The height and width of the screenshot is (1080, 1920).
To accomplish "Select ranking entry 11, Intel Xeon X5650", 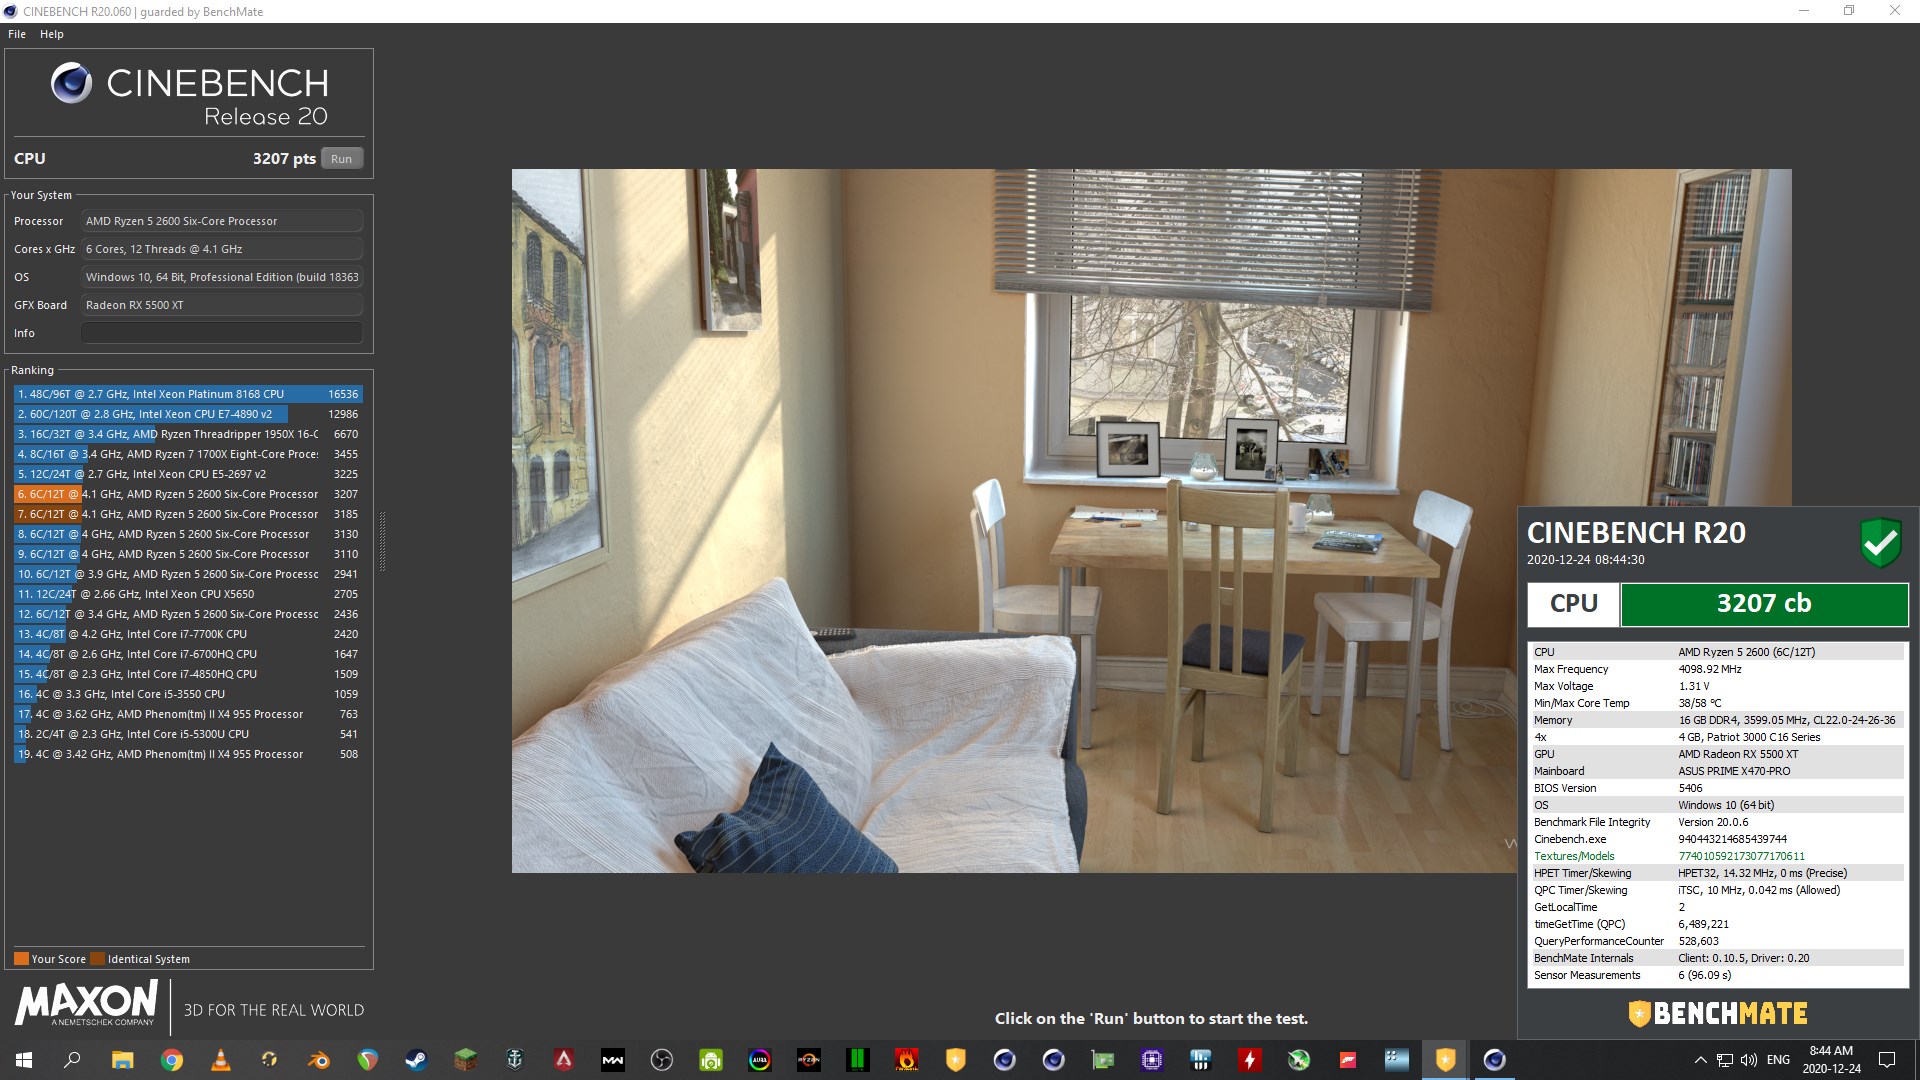I will click(188, 594).
